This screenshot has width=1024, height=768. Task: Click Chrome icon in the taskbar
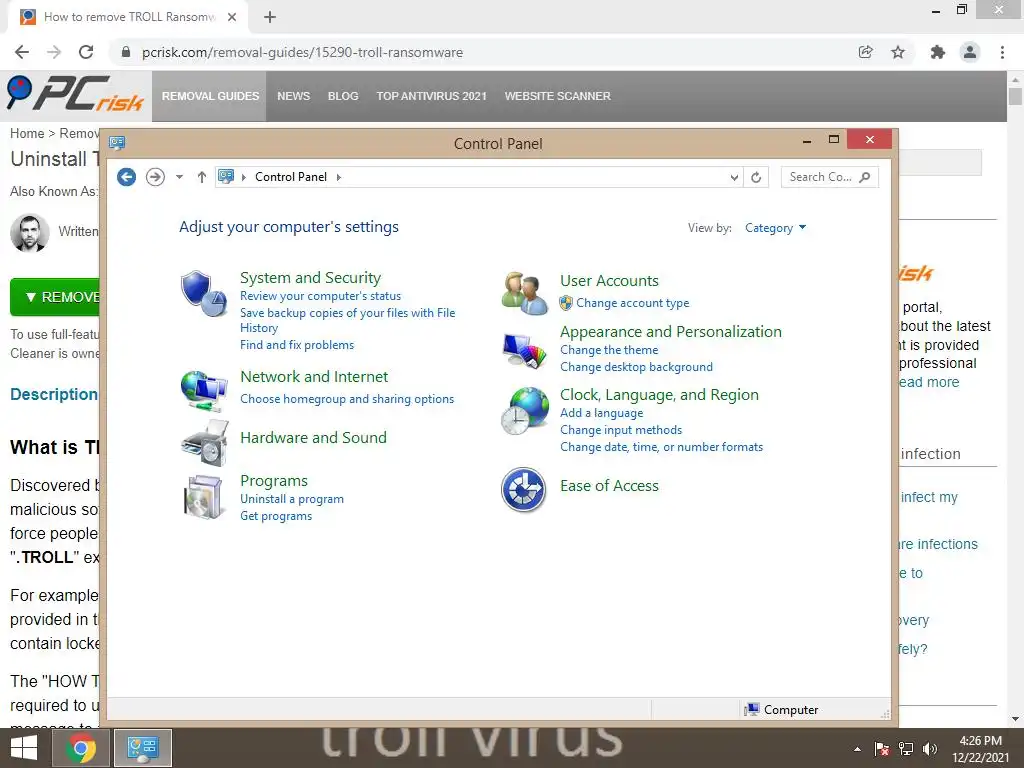click(x=80, y=748)
